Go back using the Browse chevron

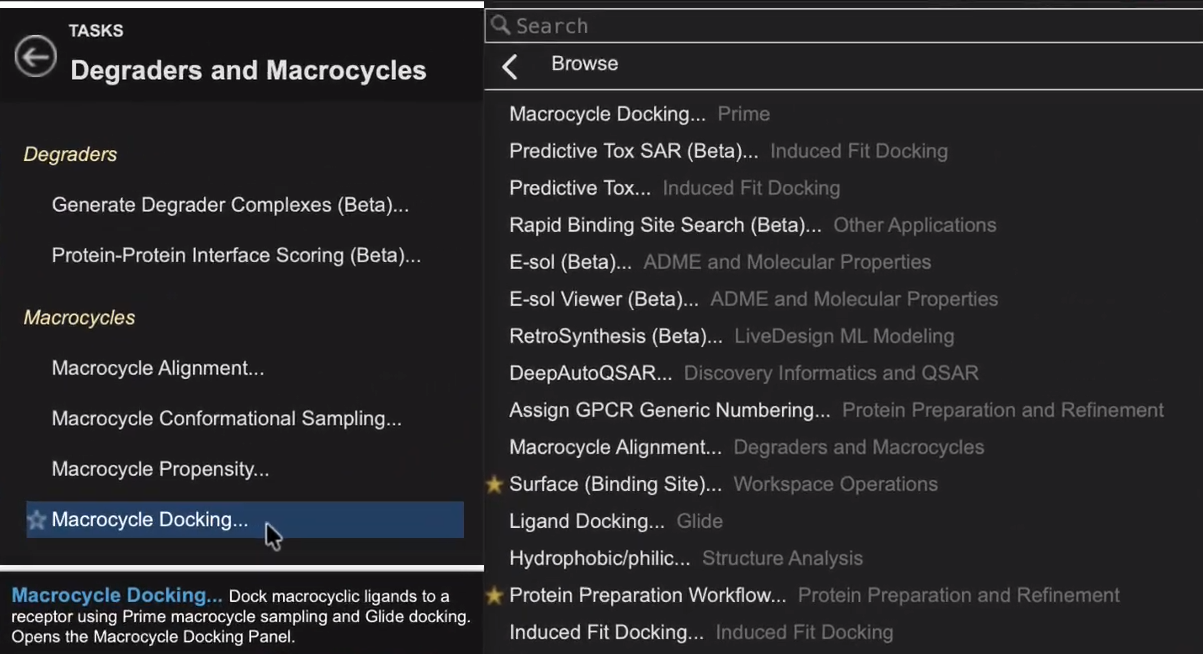510,66
